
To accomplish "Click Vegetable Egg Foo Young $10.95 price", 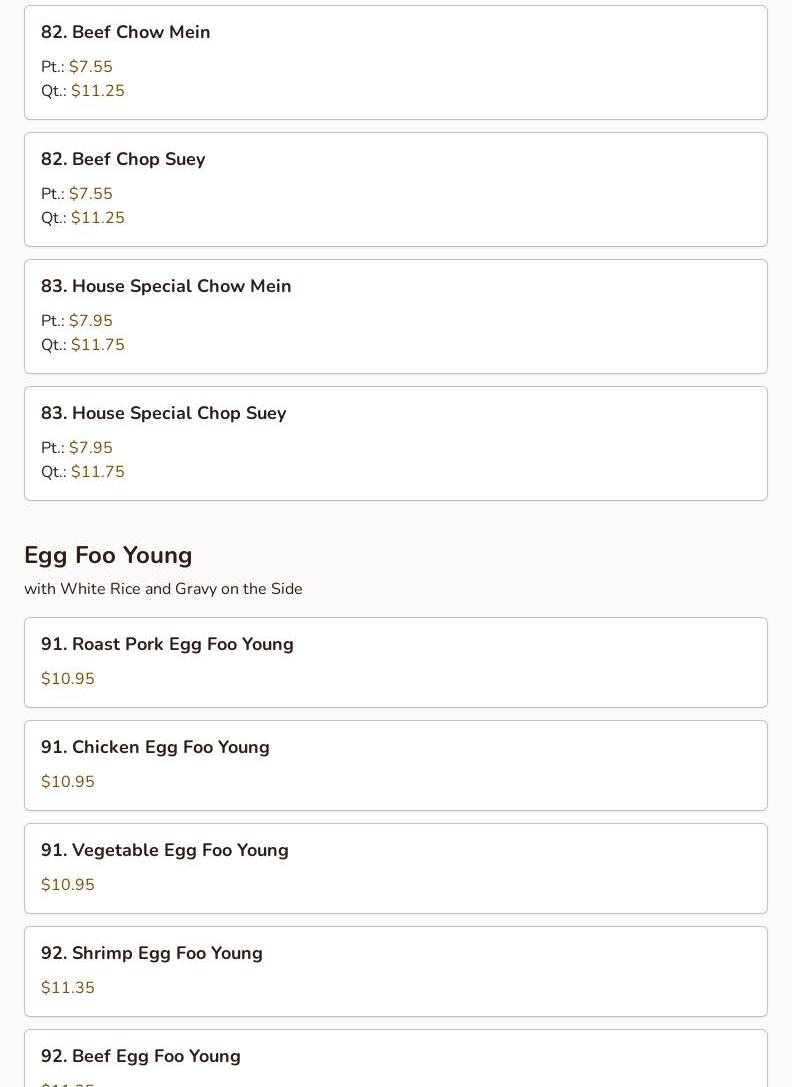I will coord(68,885).
